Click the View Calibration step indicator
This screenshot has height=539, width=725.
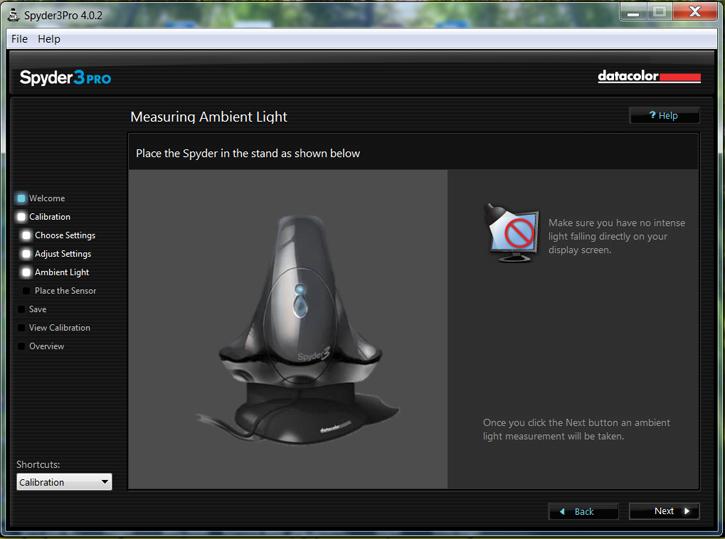[21, 328]
